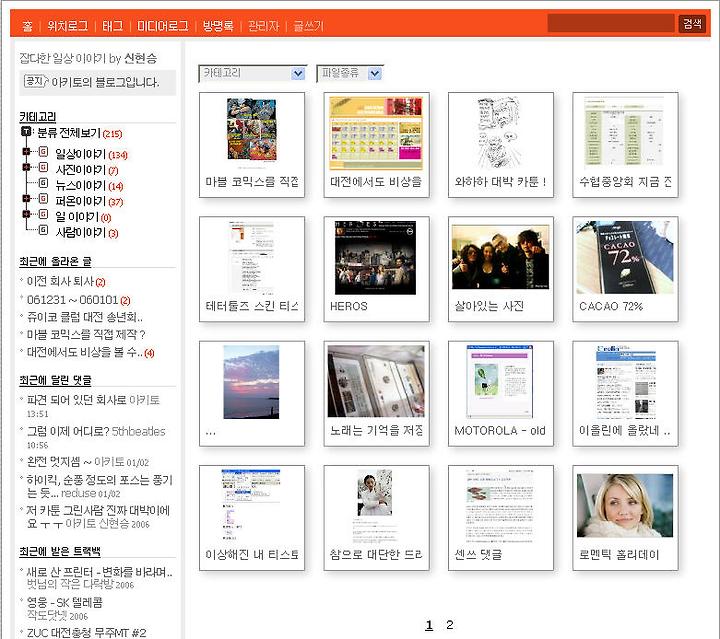Go to page 2 of media
Viewport: 720px width, 639px height.
click(450, 625)
